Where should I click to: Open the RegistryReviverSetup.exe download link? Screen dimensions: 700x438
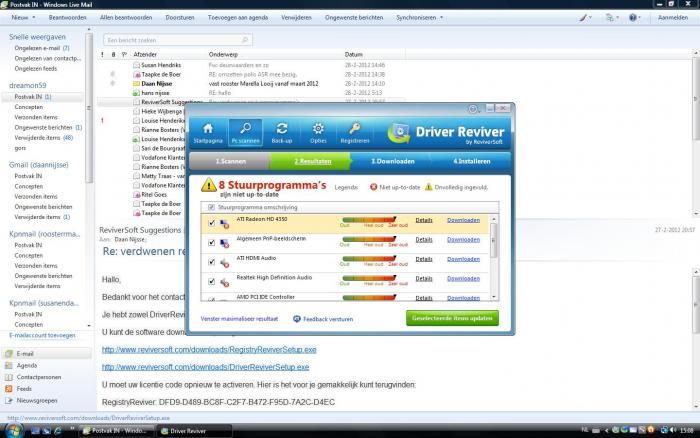tap(209, 350)
